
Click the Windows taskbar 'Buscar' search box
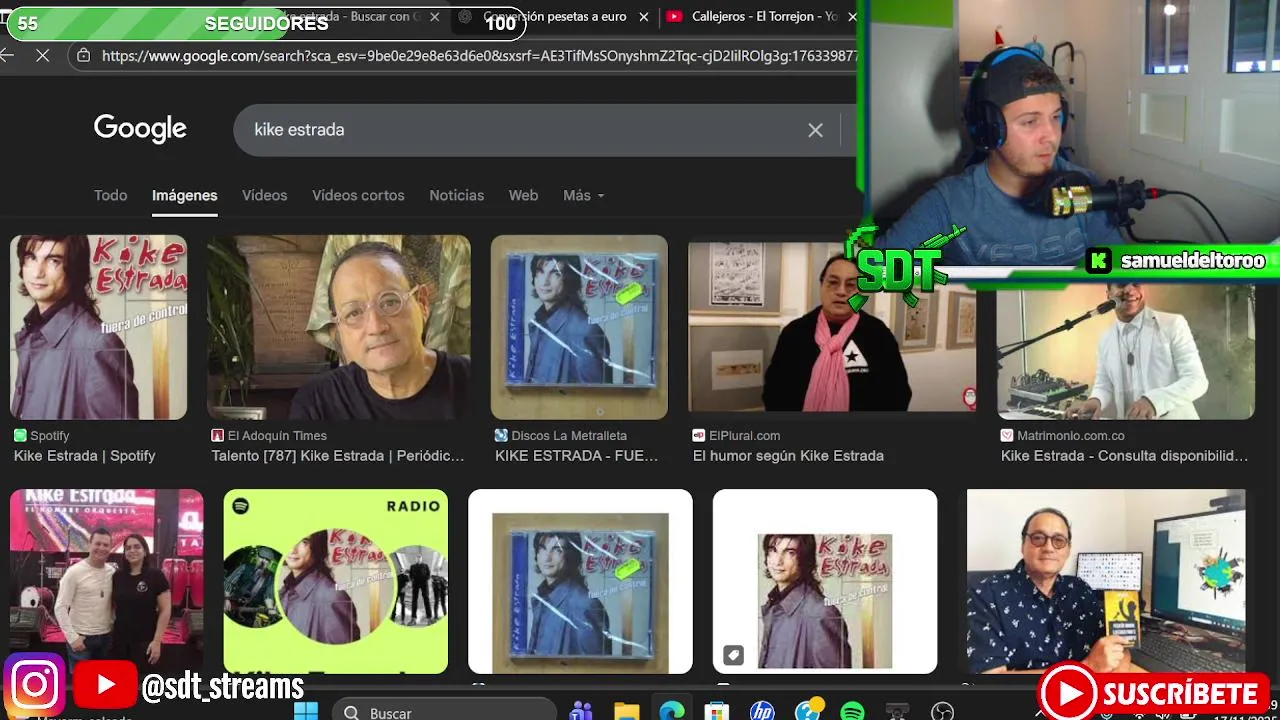click(444, 712)
